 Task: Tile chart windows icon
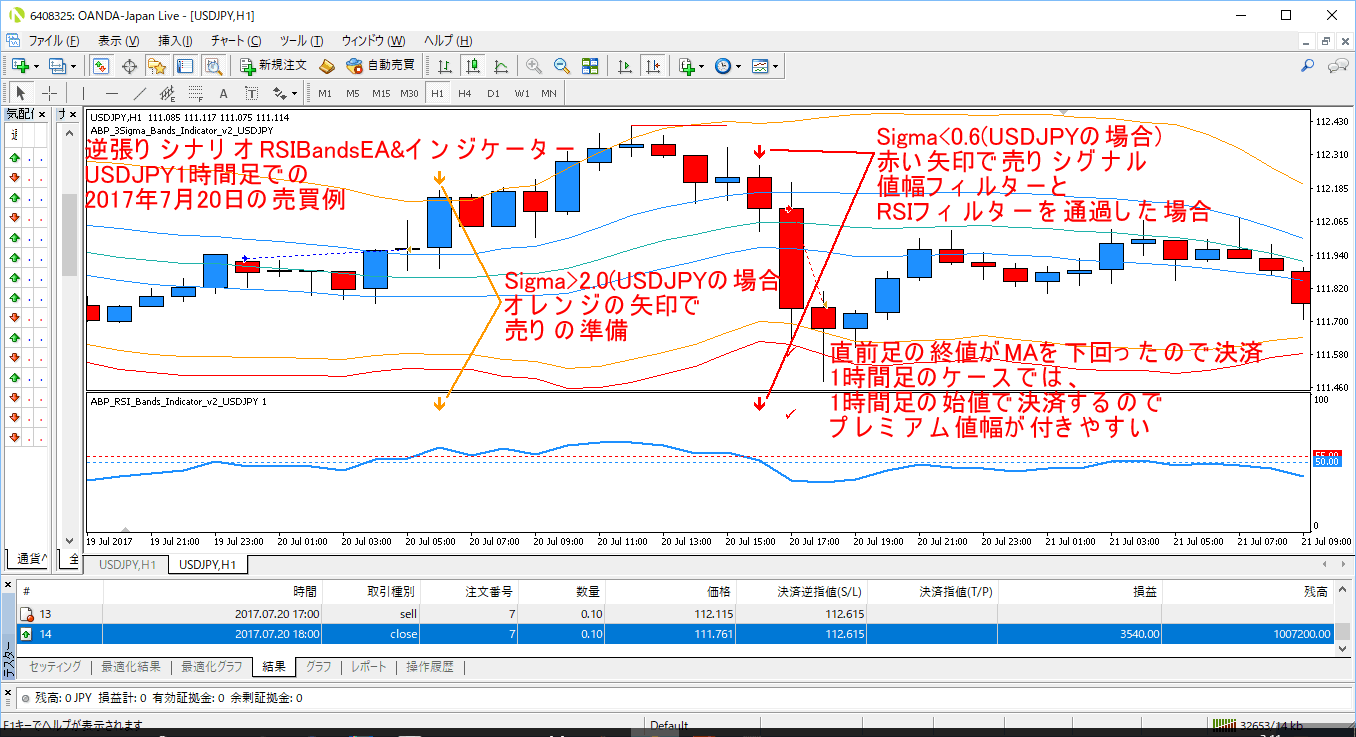tap(590, 66)
